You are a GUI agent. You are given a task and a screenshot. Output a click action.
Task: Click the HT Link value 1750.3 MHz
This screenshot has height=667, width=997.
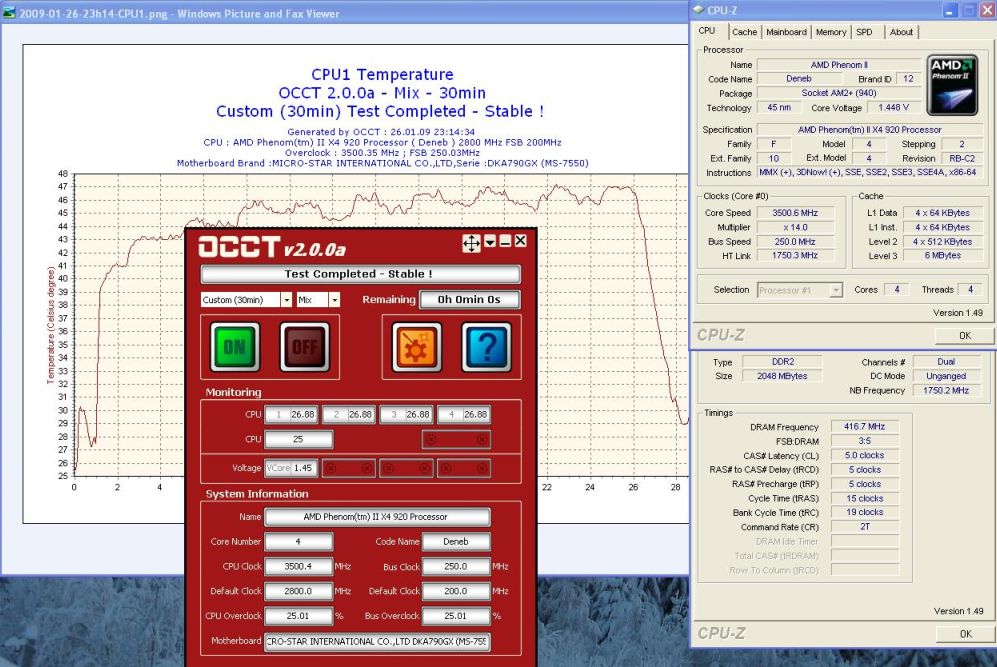[x=795, y=256]
